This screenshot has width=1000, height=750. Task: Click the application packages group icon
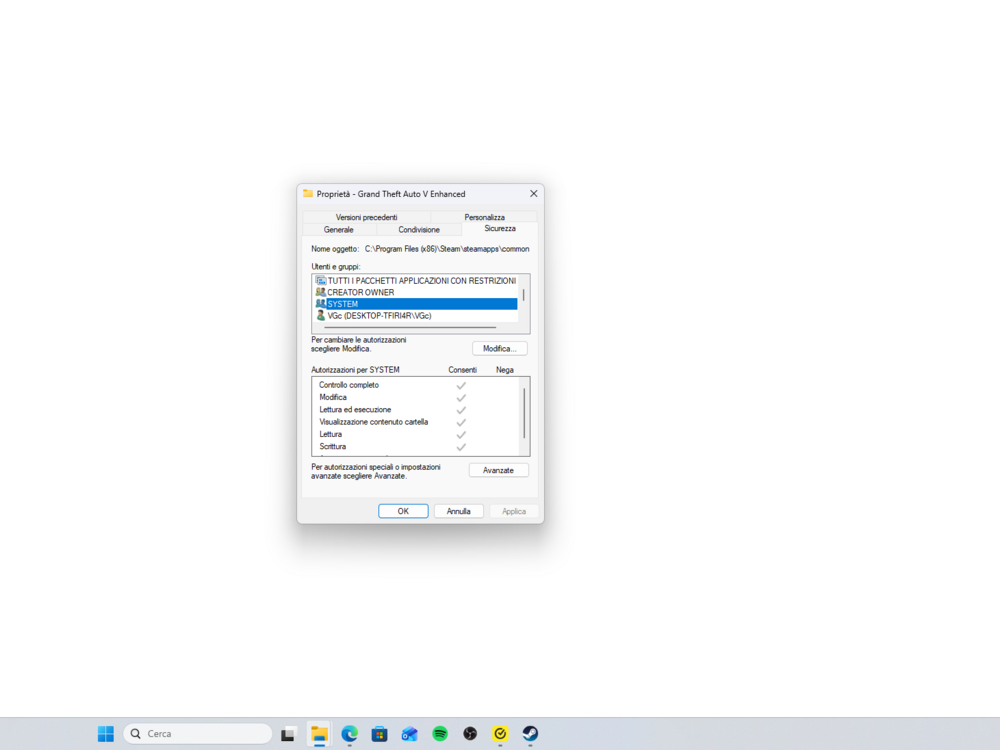point(321,281)
